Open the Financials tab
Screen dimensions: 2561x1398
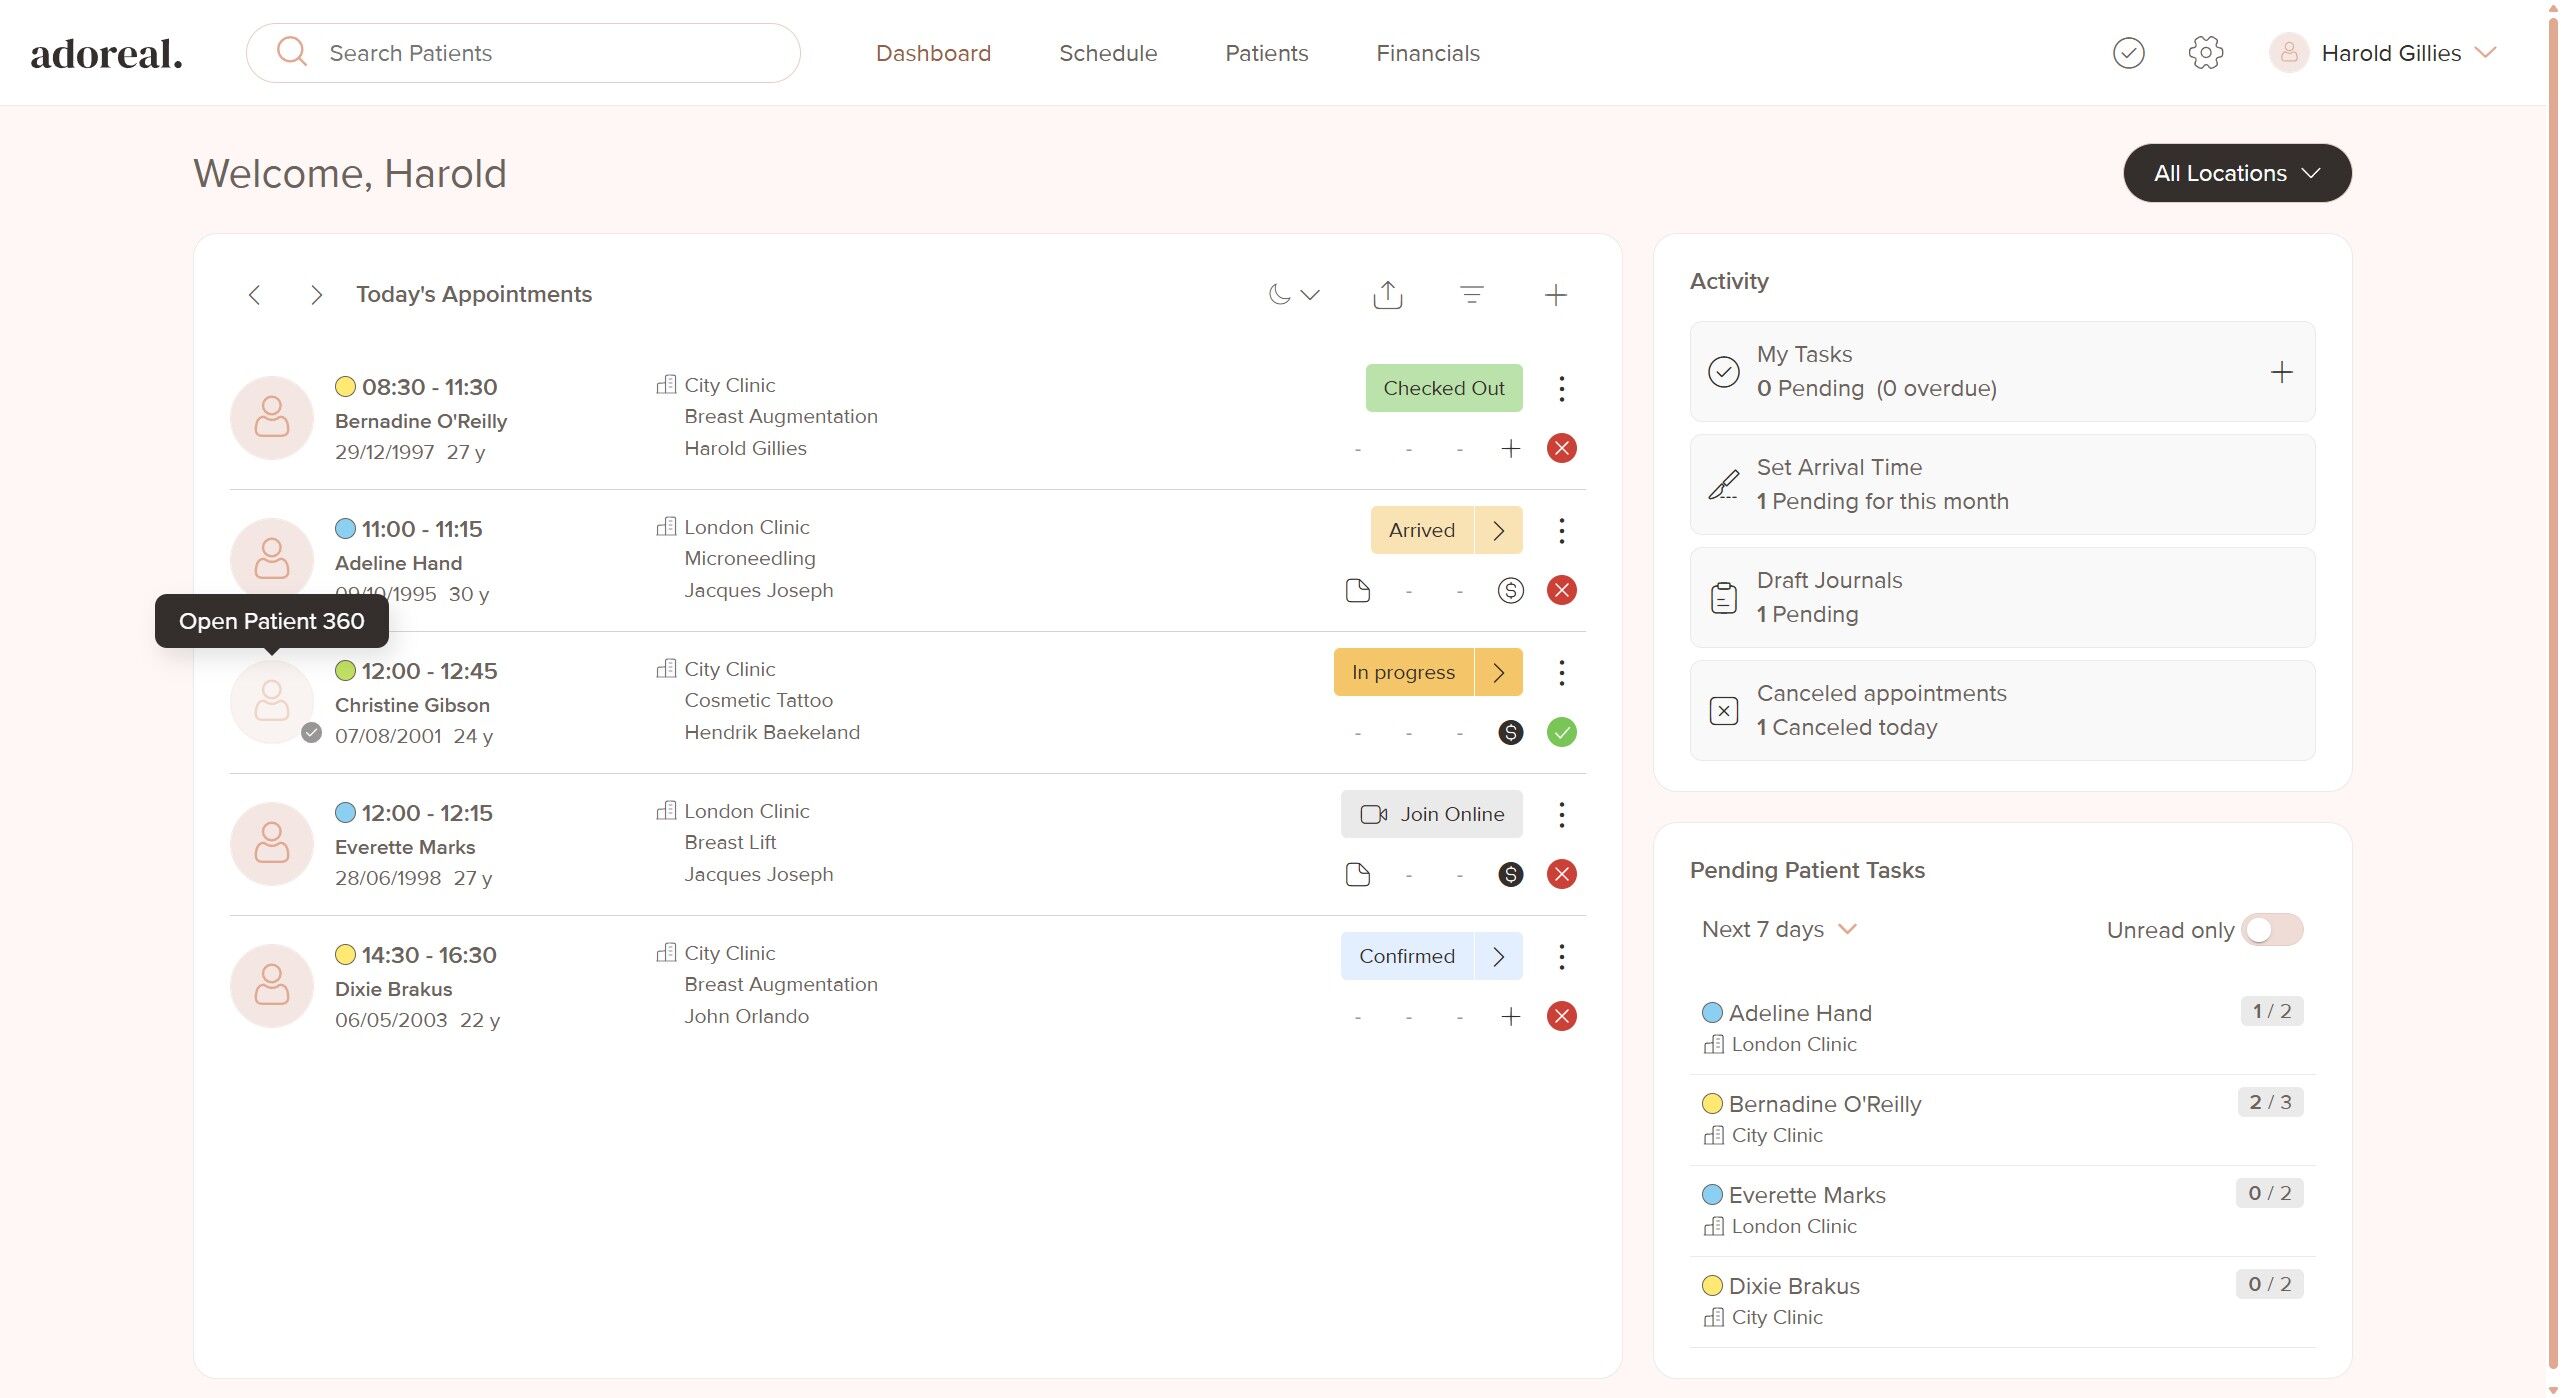click(x=1427, y=53)
